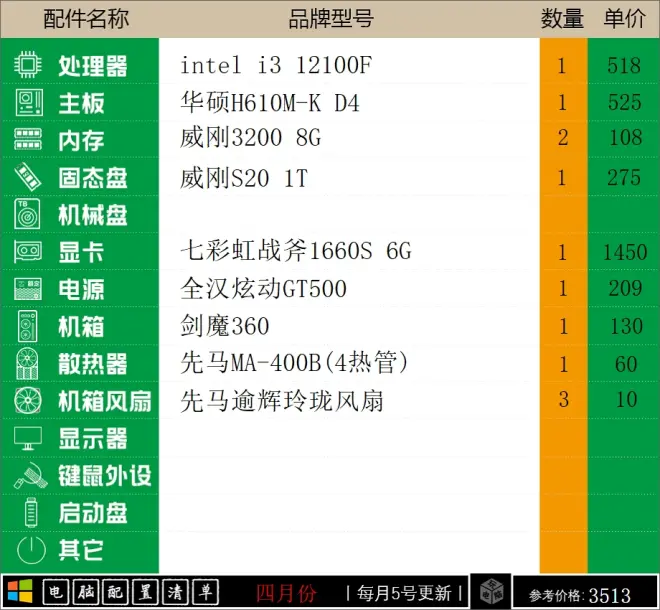Click the graphics card (显卡) icon
660x610 pixels.
(x=27, y=252)
